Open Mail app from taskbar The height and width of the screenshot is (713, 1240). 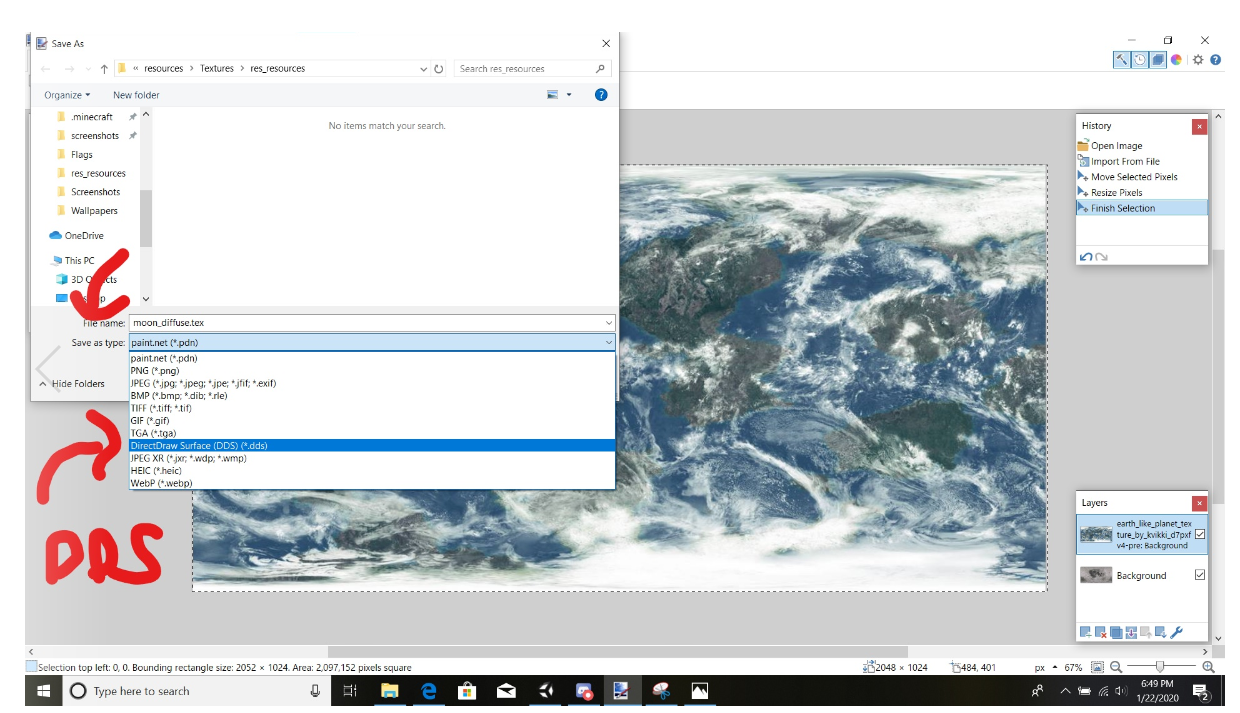point(506,691)
